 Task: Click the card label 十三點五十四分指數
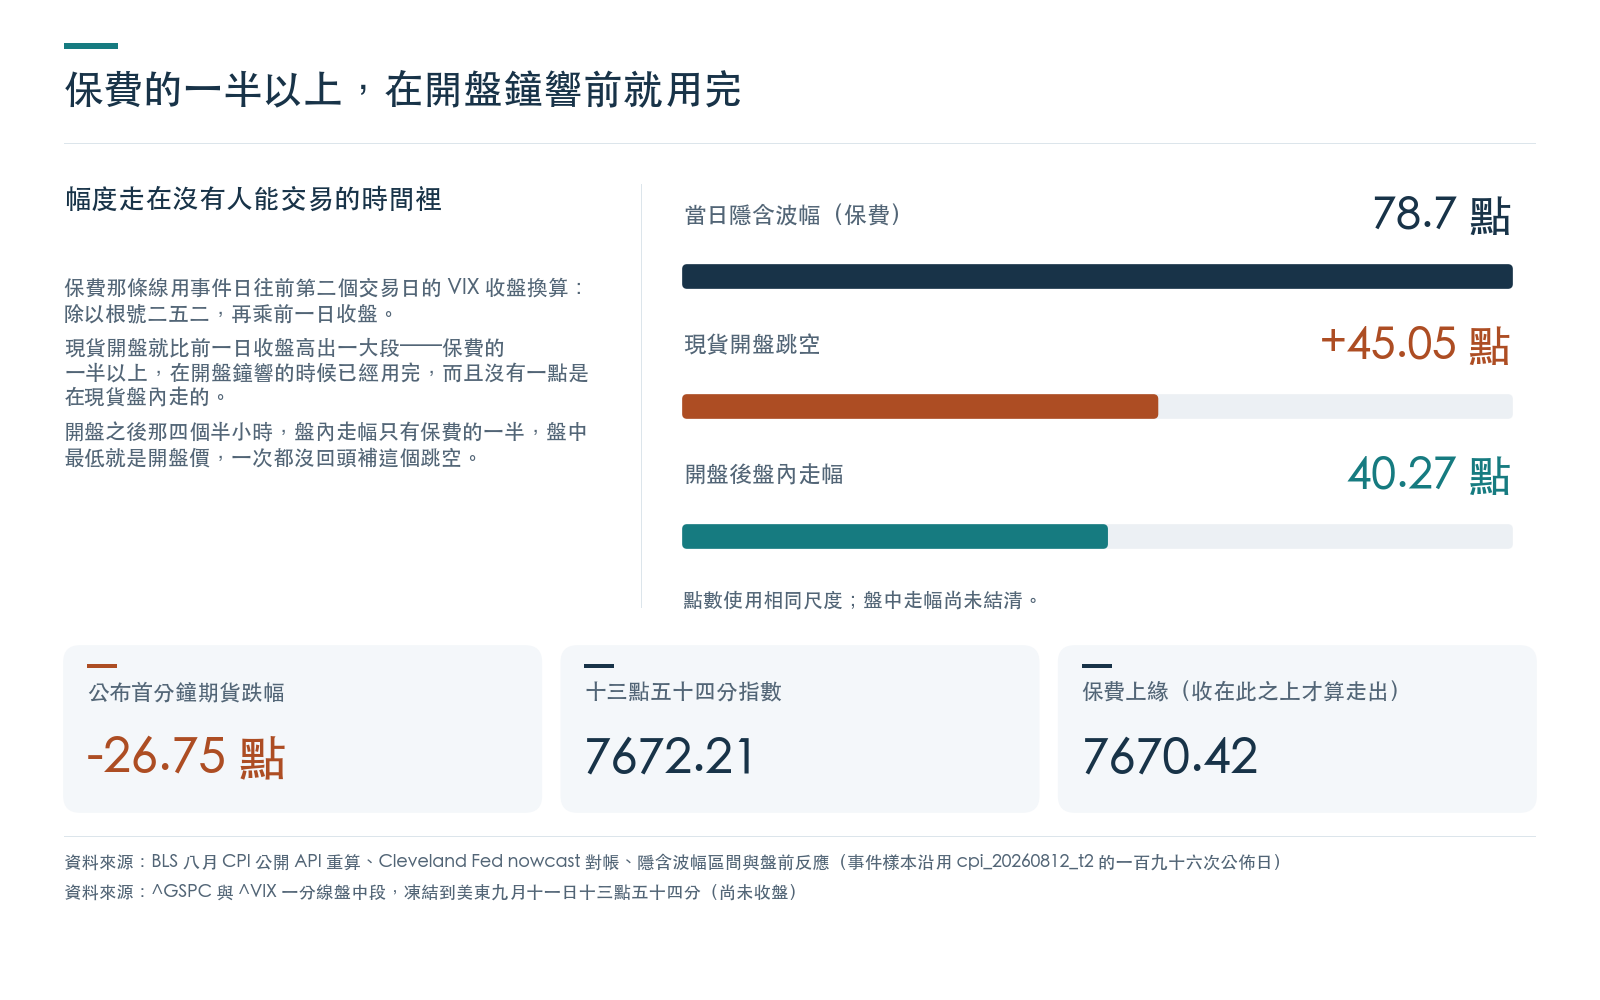684,692
